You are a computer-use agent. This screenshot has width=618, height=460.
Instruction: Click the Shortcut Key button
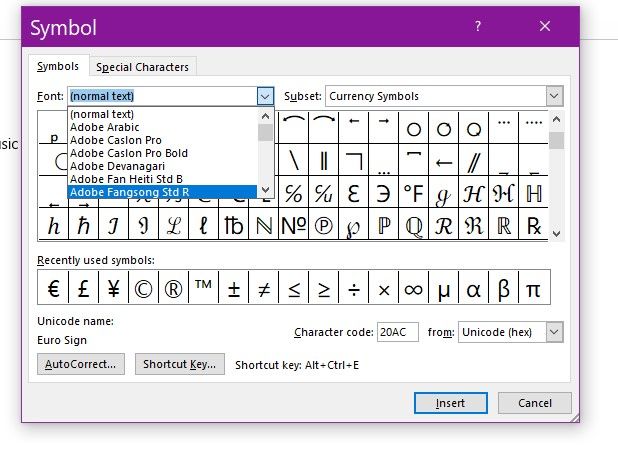tap(180, 364)
